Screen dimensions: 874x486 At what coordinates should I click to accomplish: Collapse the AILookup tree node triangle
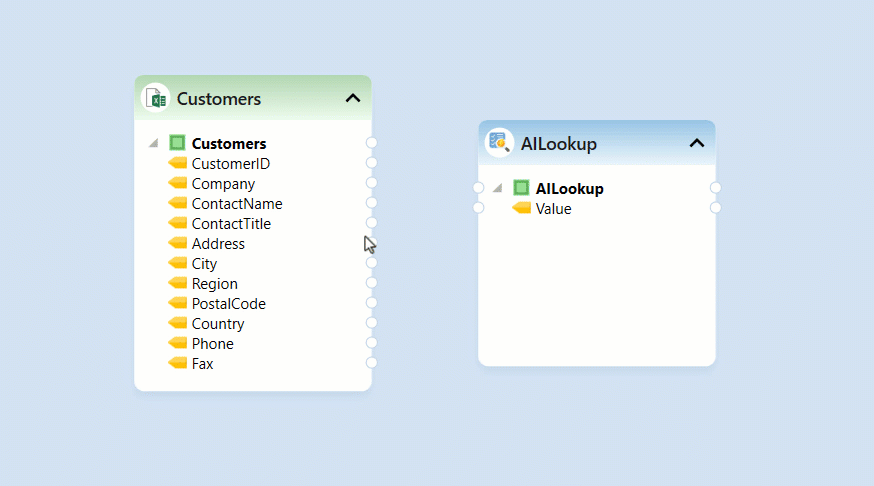(x=498, y=189)
